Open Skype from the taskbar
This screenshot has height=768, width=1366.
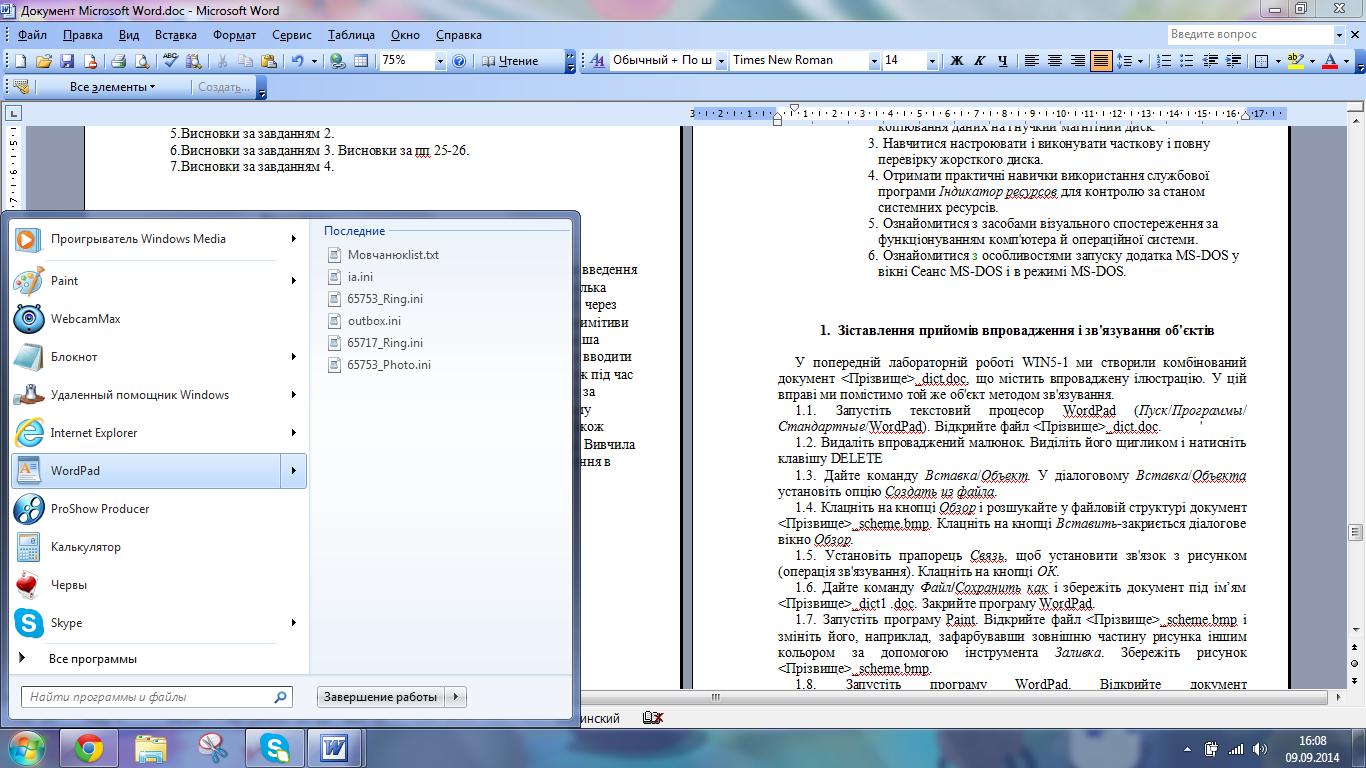pos(274,747)
